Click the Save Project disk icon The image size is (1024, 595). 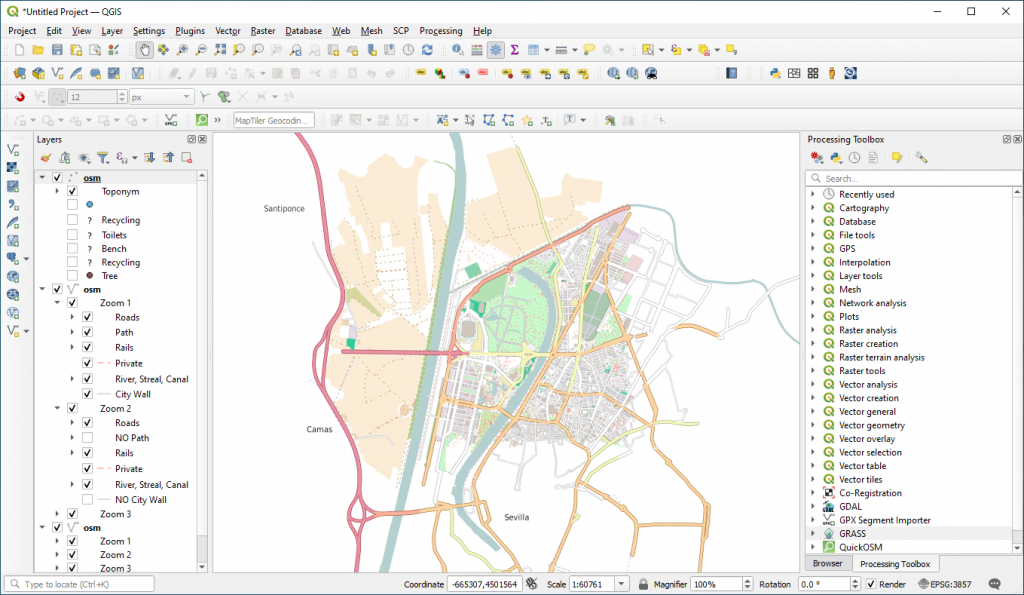point(57,50)
